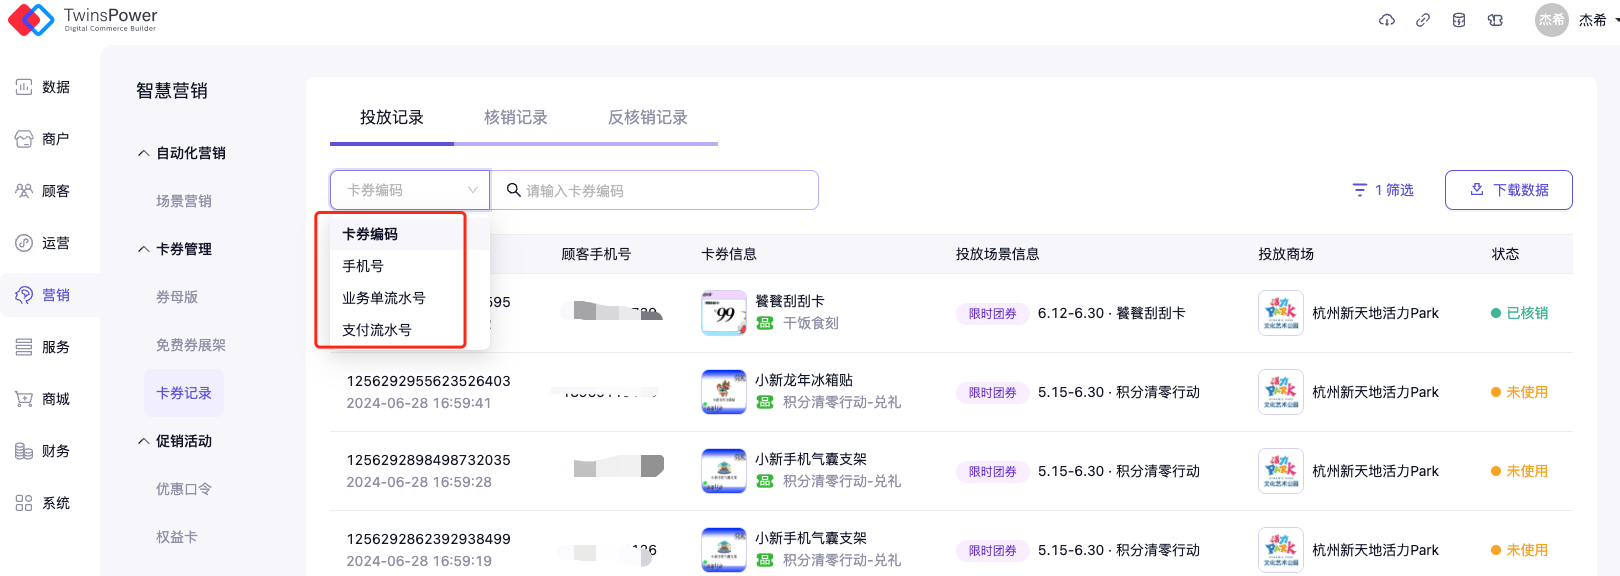Switch to the 反核销记录 tab
Image resolution: width=1620 pixels, height=576 pixels.
tap(648, 118)
